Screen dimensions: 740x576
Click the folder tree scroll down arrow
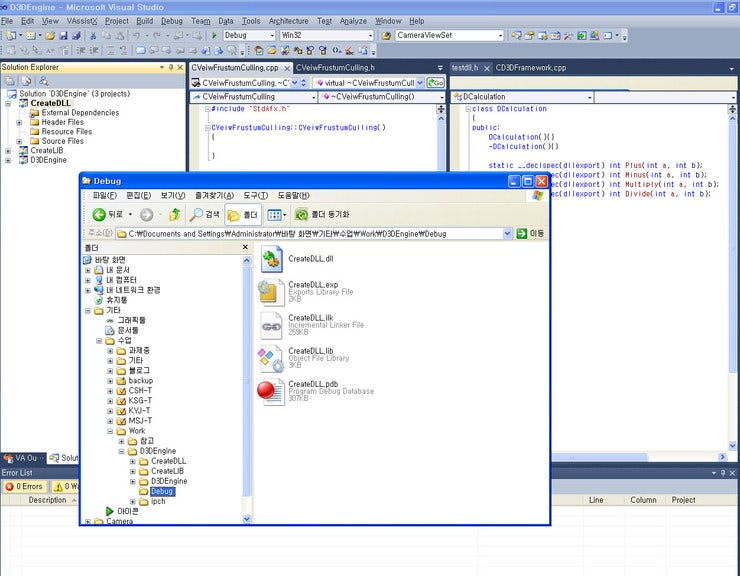(246, 519)
